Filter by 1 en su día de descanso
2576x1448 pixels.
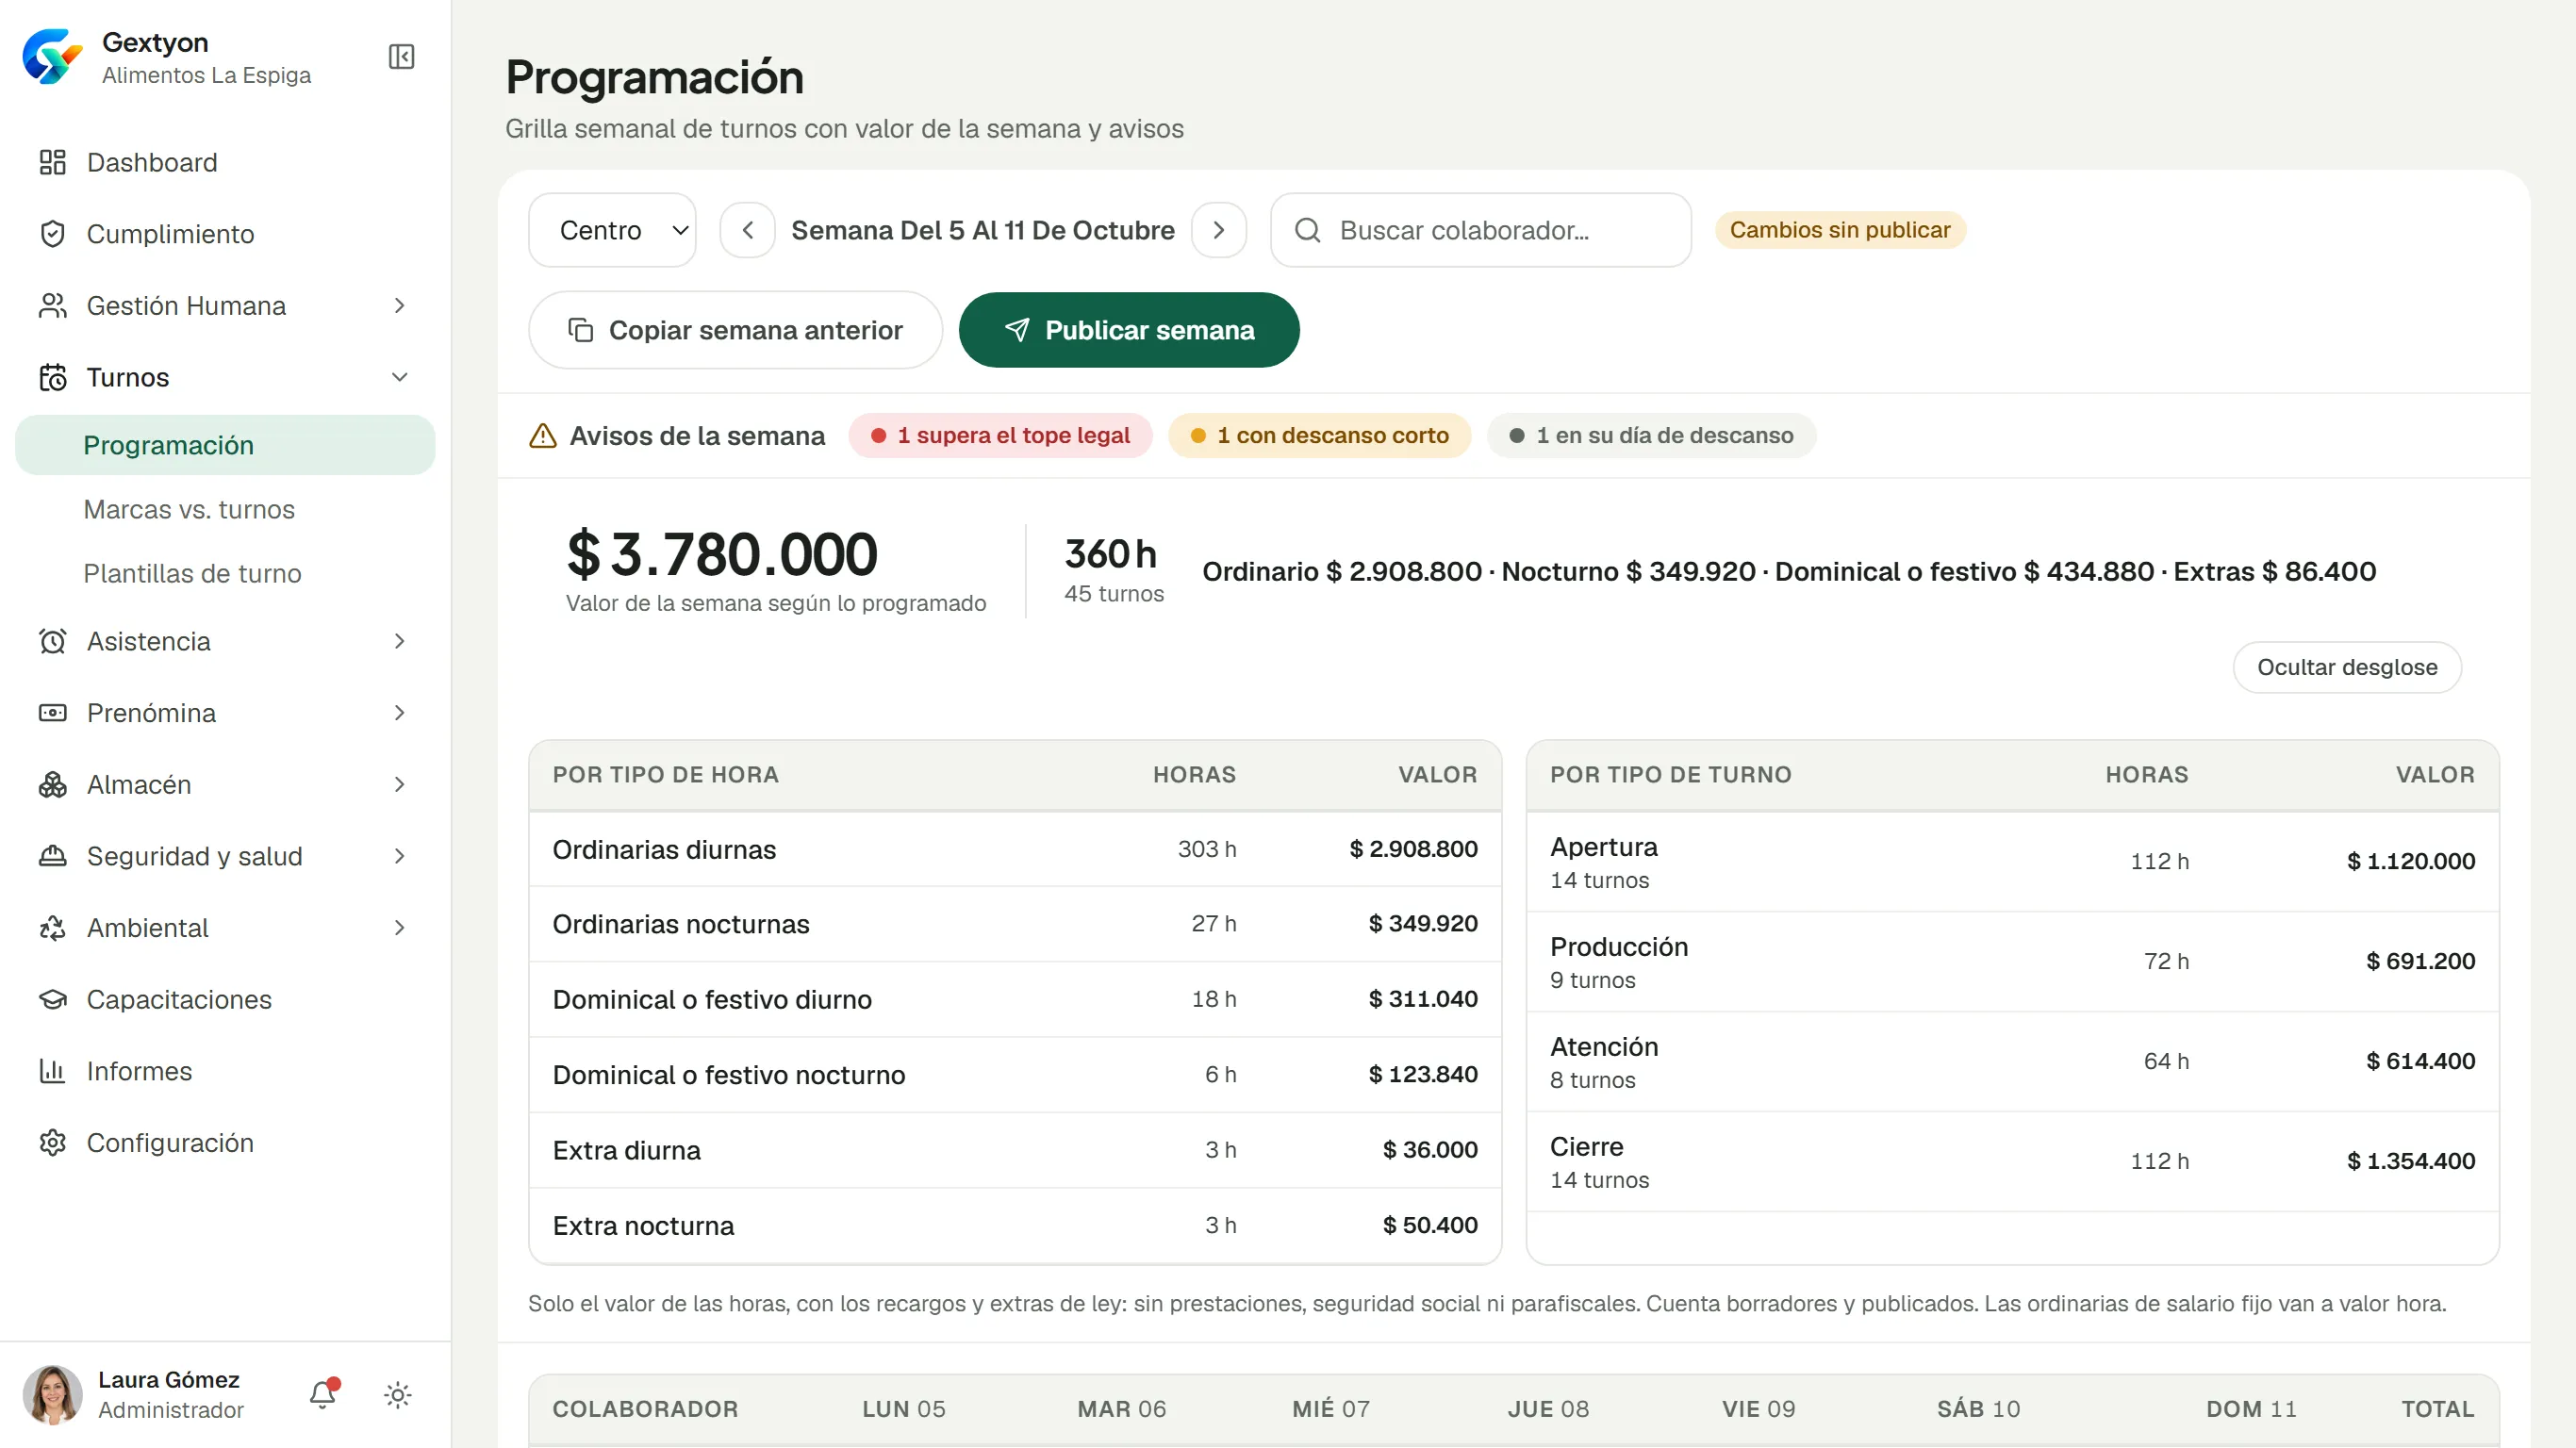1651,436
